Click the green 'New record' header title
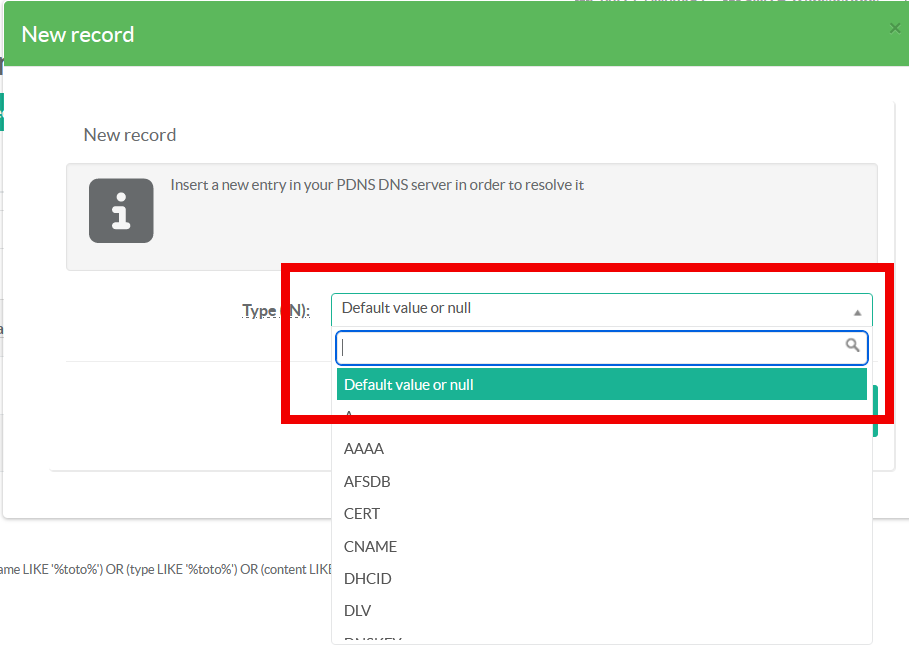Viewport: 909px width, 650px height. [x=78, y=34]
